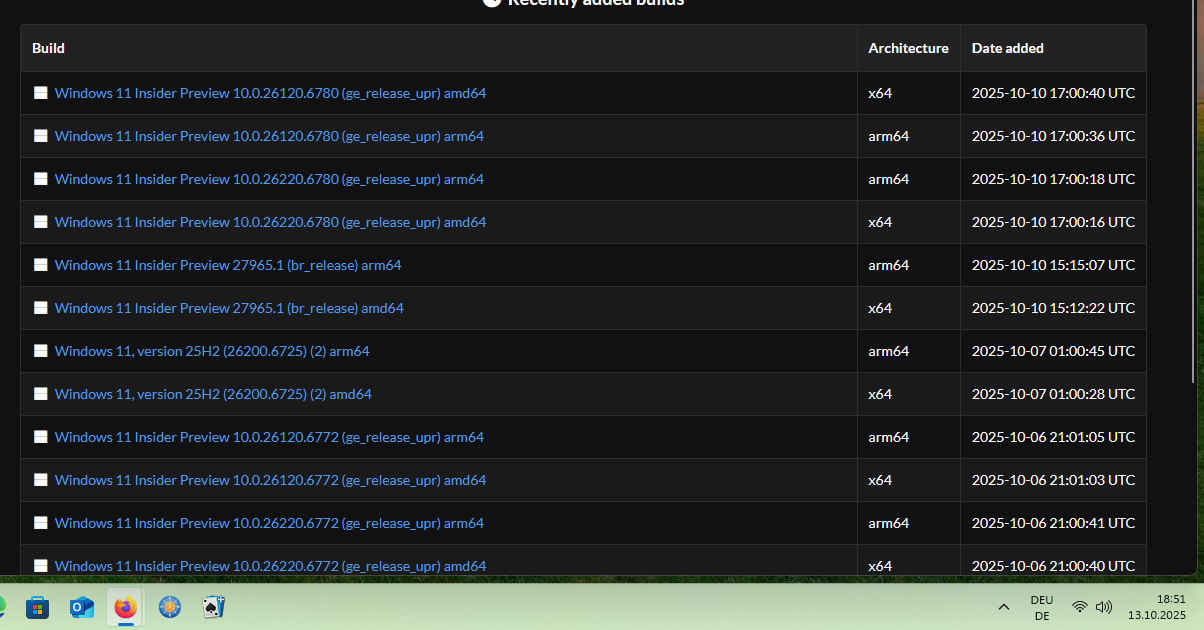1204x630 pixels.
Task: Open build 26220.6780 amd64 link
Action: (270, 222)
